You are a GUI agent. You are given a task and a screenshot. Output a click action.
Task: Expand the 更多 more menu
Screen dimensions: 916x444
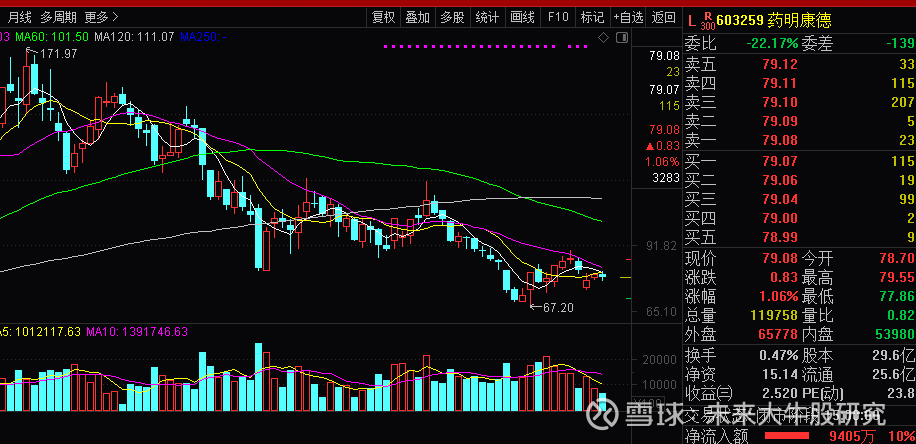pos(101,17)
